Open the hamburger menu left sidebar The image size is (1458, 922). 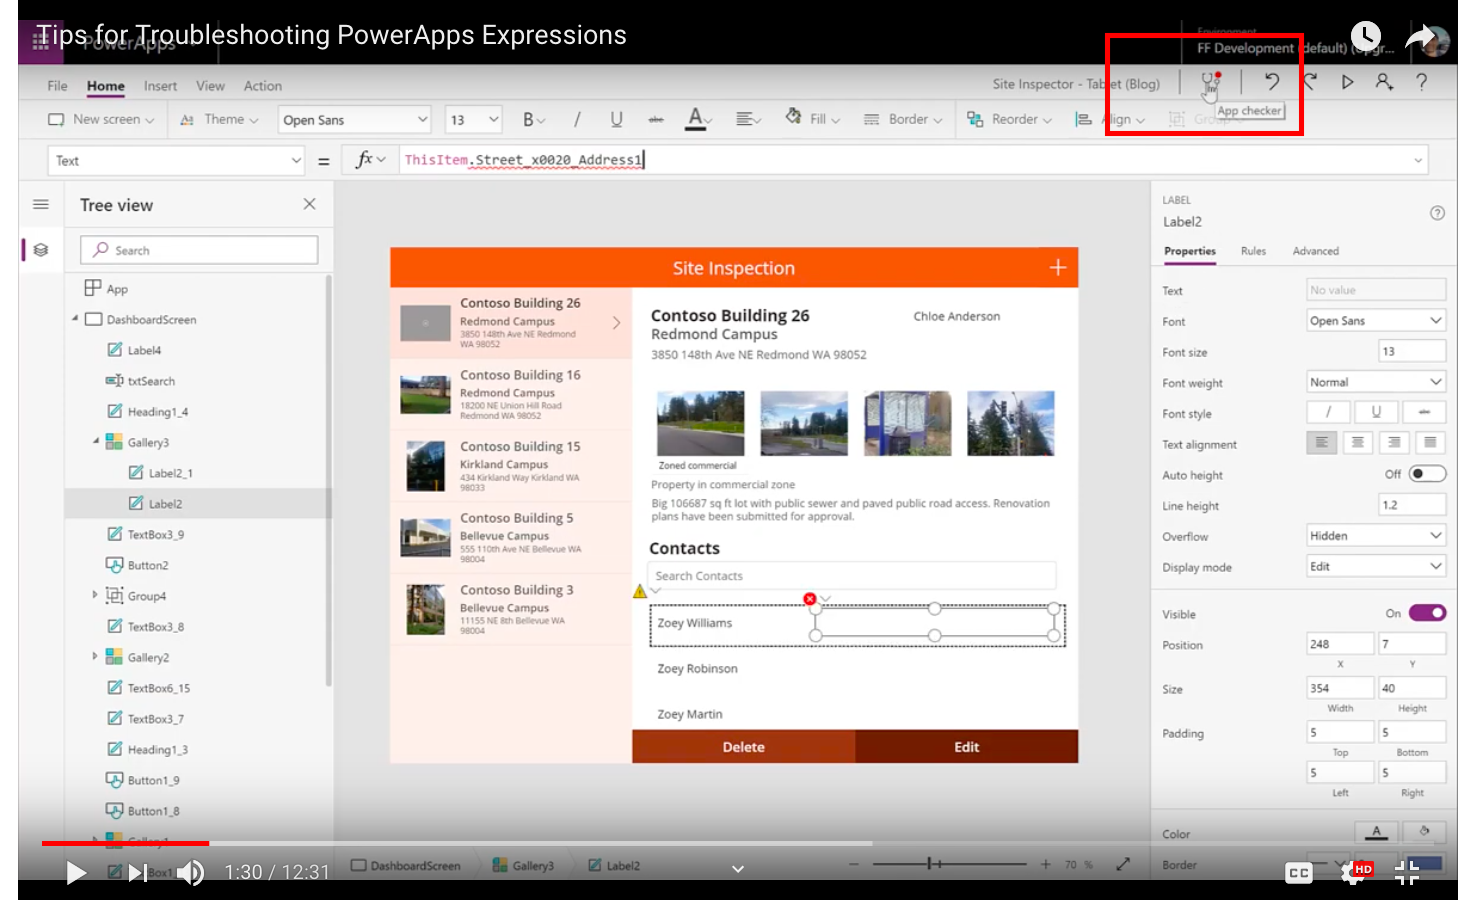[x=41, y=204]
